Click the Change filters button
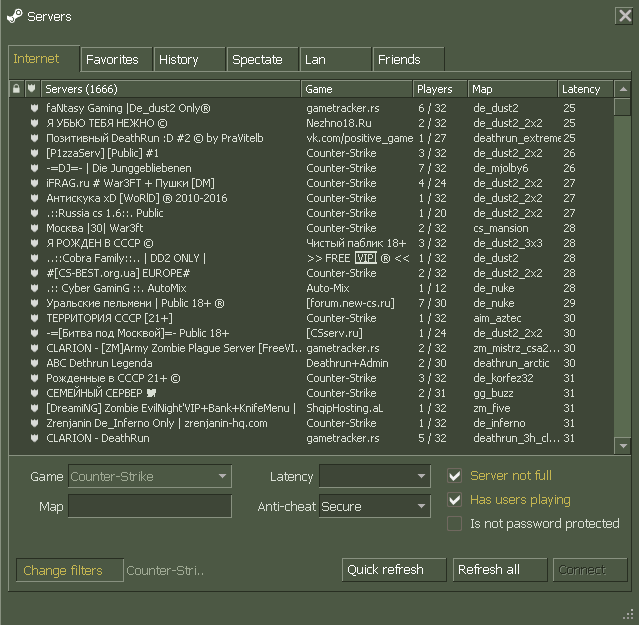The width and height of the screenshot is (639, 625). [x=70, y=570]
